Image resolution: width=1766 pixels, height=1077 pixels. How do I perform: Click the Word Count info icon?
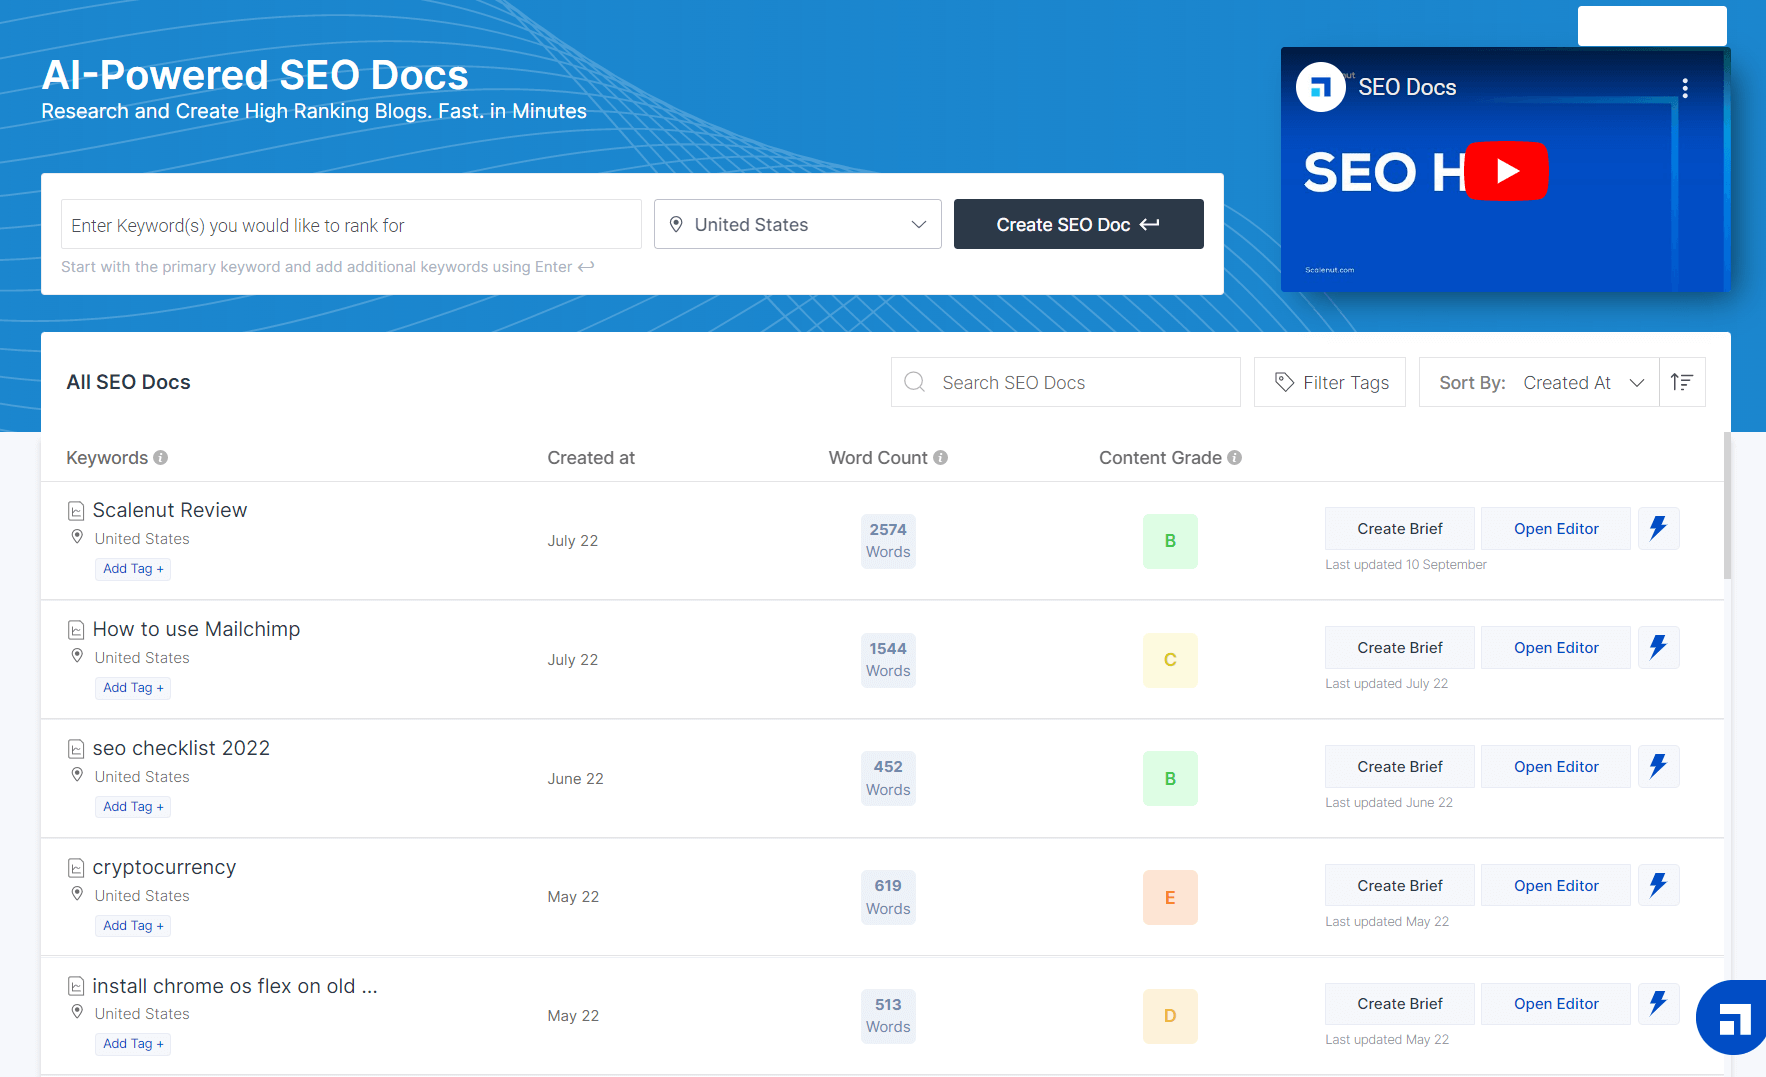(x=940, y=457)
